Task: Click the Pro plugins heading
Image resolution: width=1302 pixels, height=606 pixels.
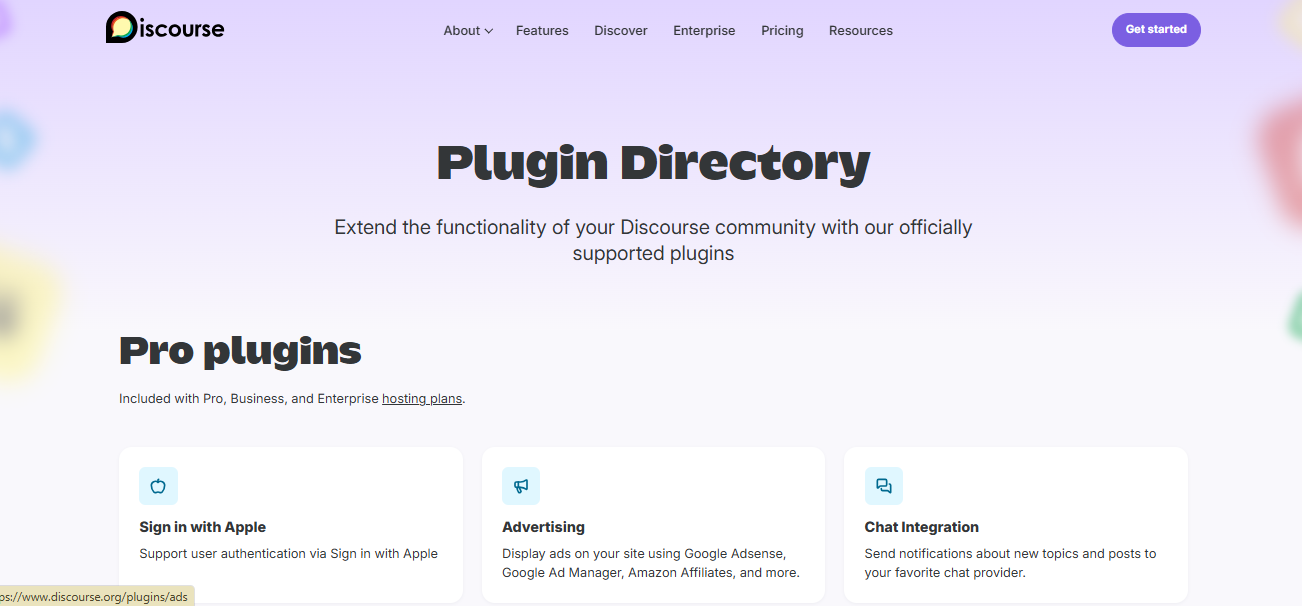Action: point(240,351)
